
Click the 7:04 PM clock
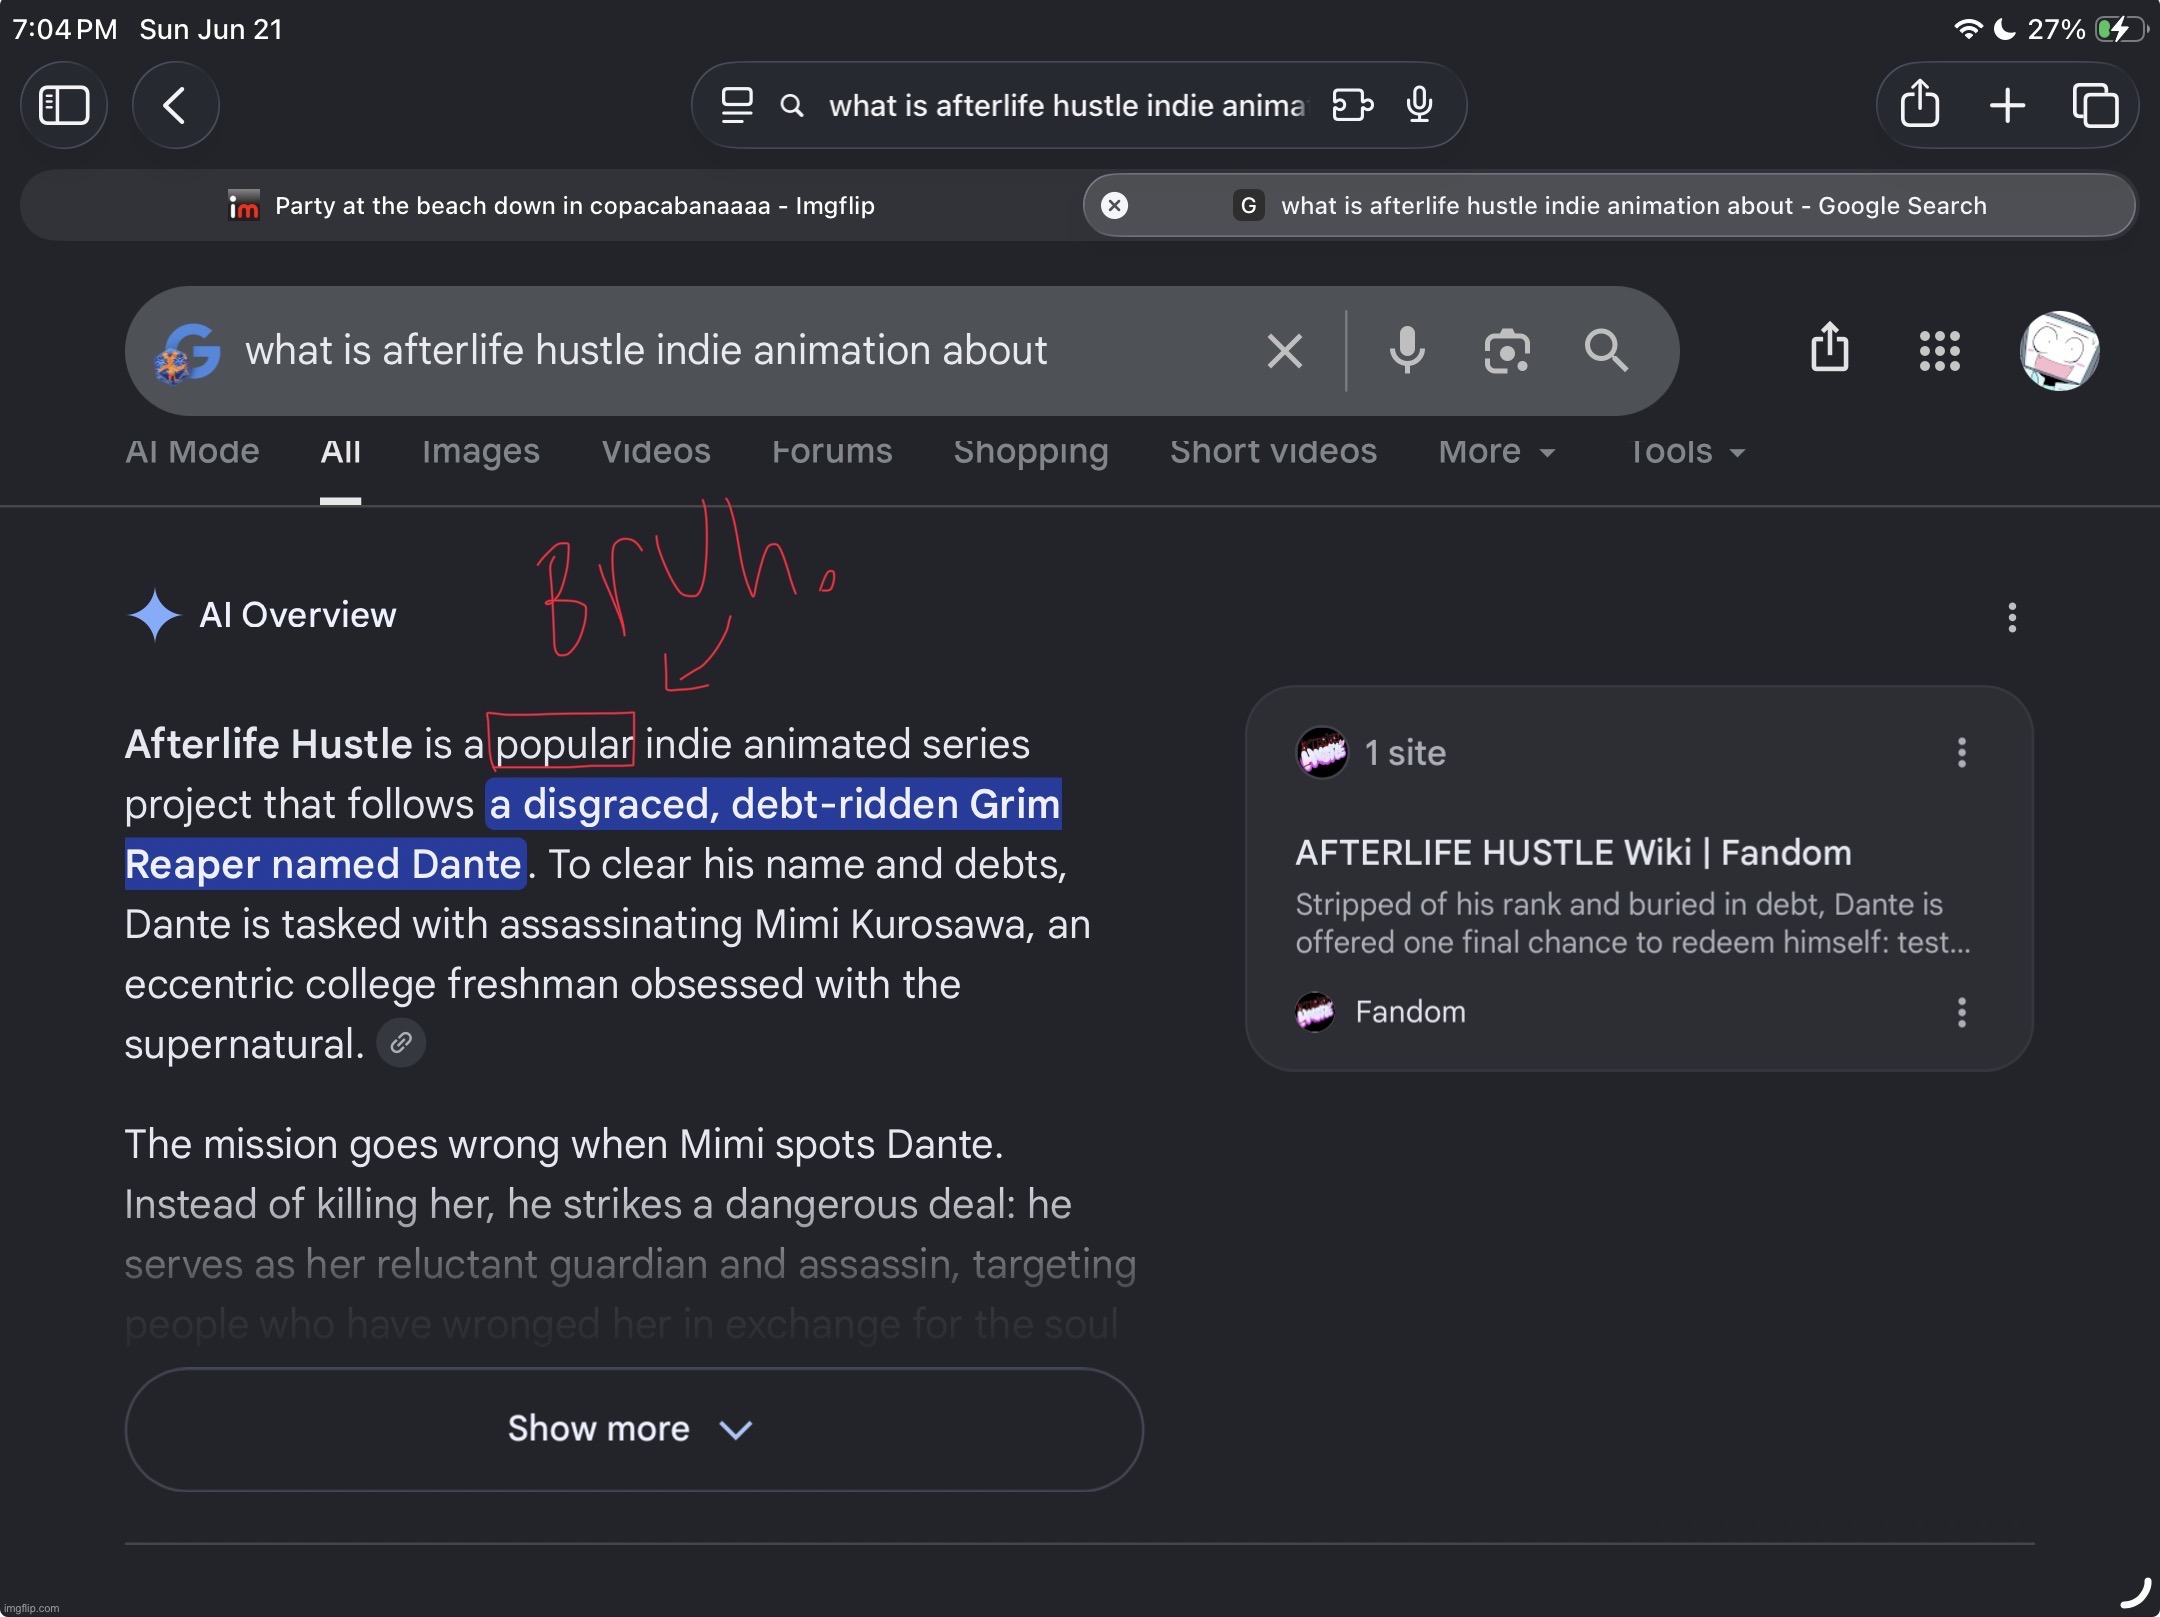[x=65, y=29]
